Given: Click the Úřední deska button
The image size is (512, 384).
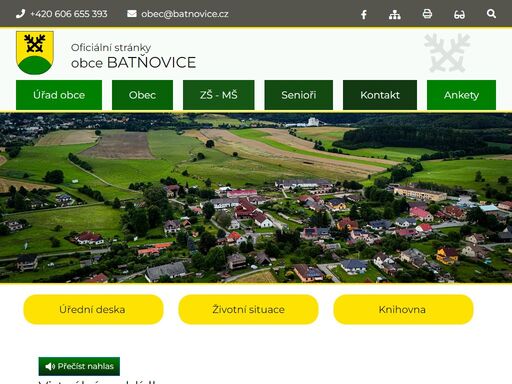Looking at the screenshot, I should tap(93, 309).
